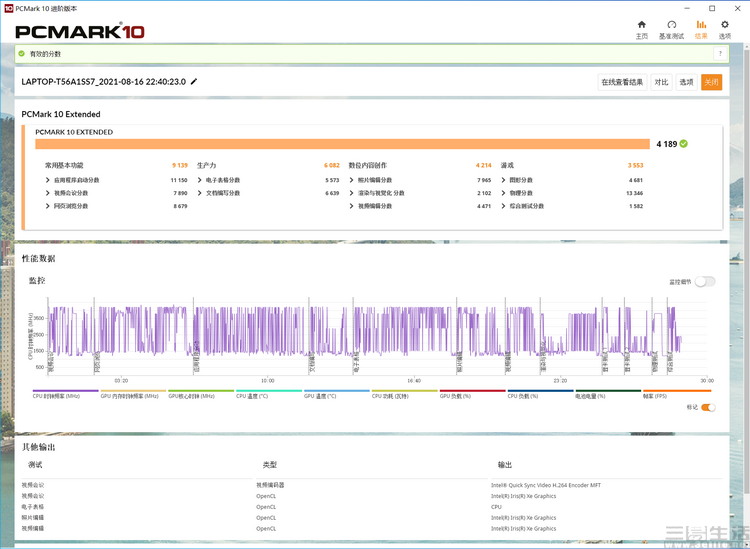Click the pencil icon to rename result
The width and height of the screenshot is (750, 549).
click(x=194, y=81)
